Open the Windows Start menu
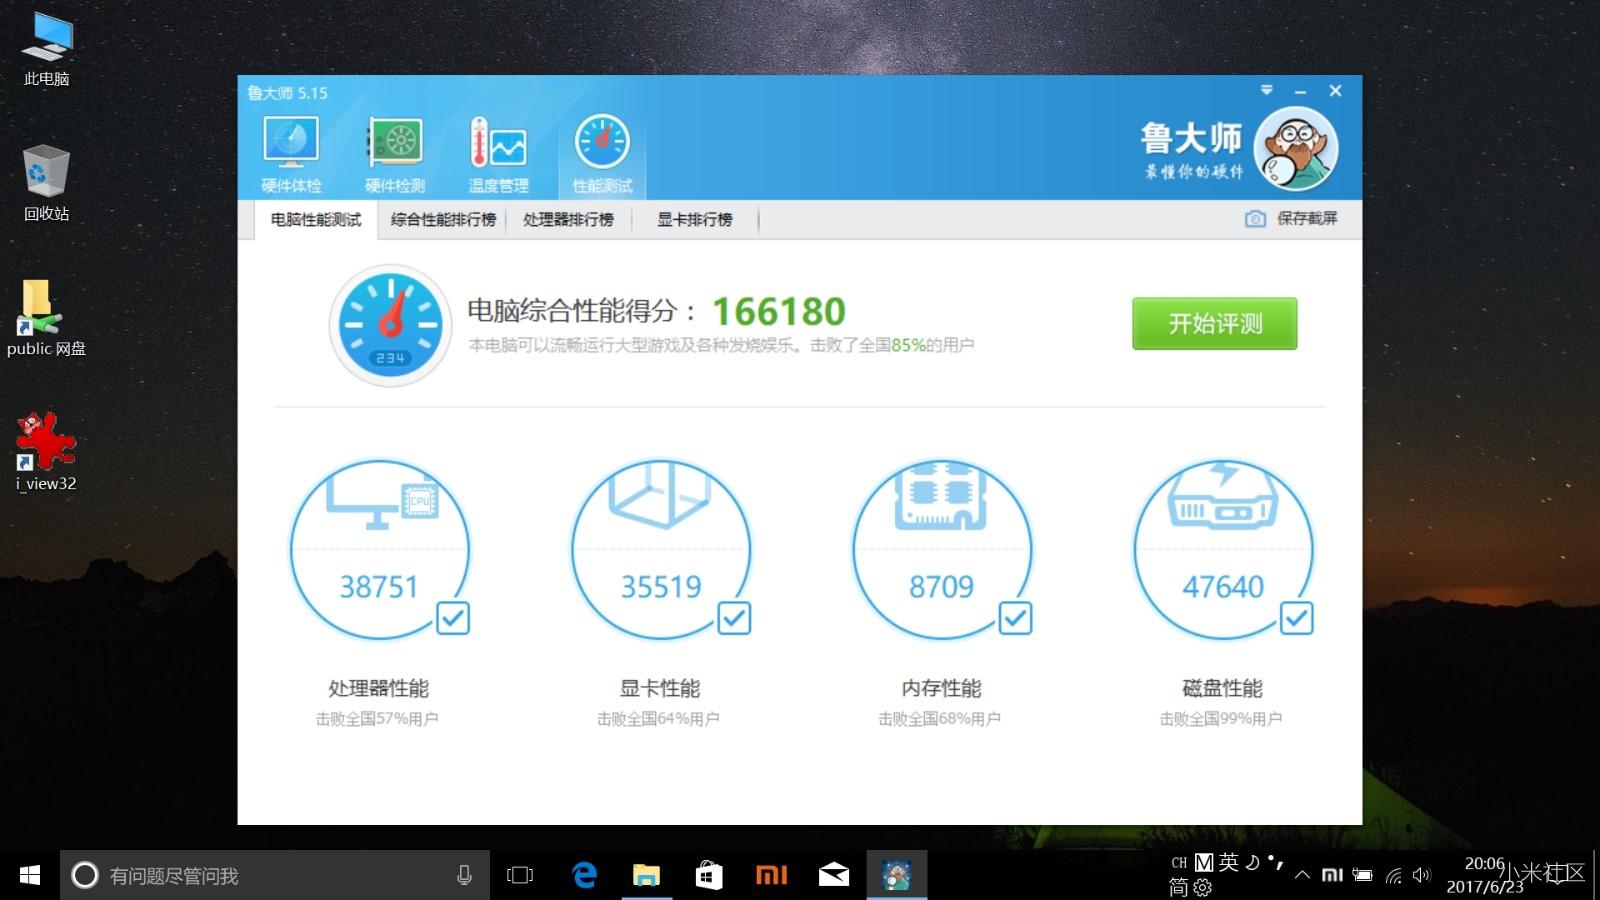Image resolution: width=1600 pixels, height=900 pixels. (x=30, y=875)
